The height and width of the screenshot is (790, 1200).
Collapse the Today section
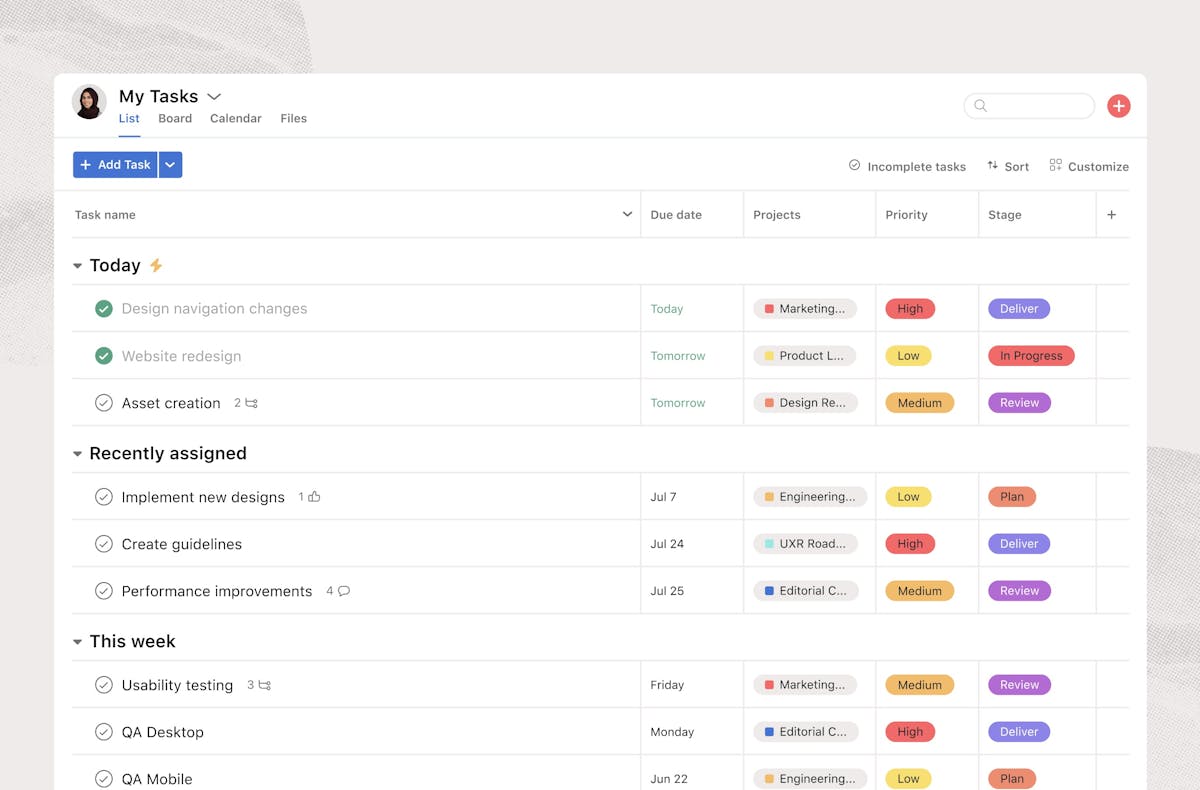coord(77,266)
